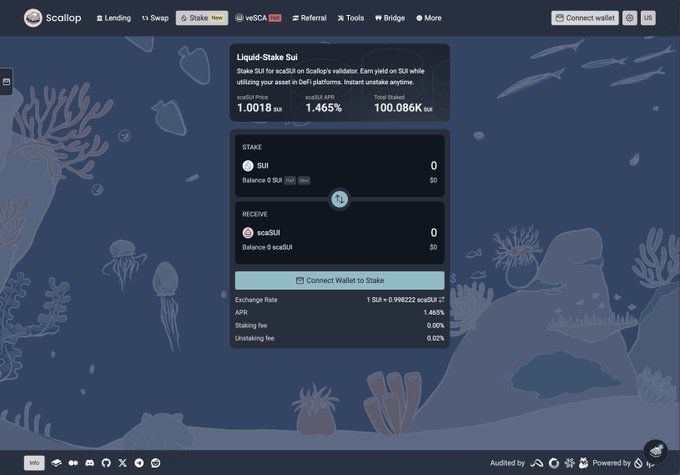
Task: Click the pinwheel-shaped auditor logo
Action: click(569, 463)
